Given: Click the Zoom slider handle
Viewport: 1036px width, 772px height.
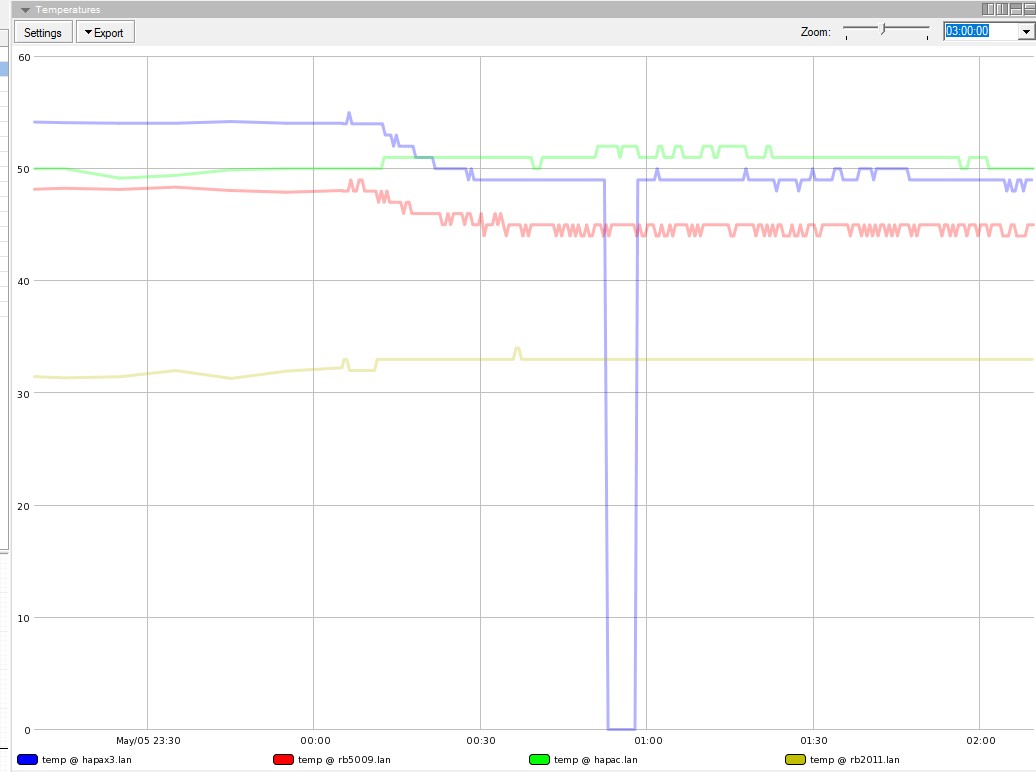Looking at the screenshot, I should click(883, 28).
